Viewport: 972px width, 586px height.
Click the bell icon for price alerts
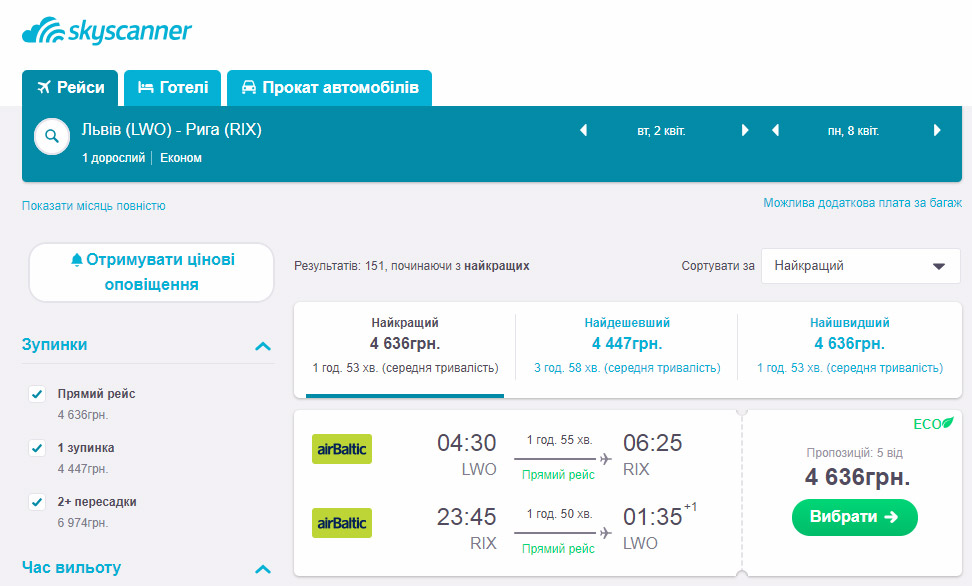tap(77, 259)
